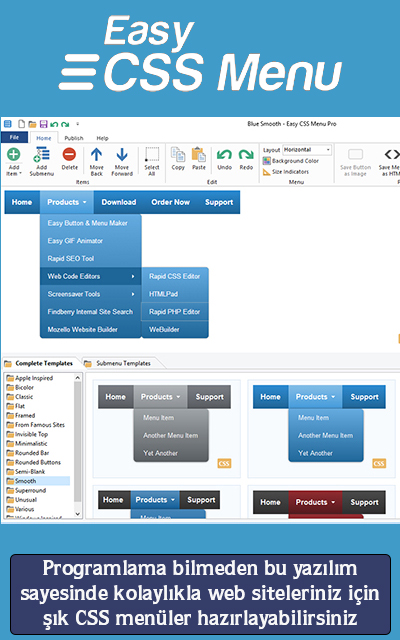Image resolution: width=400 pixels, height=640 pixels.
Task: Click the CSS badge on gray template
Action: pos(224,463)
